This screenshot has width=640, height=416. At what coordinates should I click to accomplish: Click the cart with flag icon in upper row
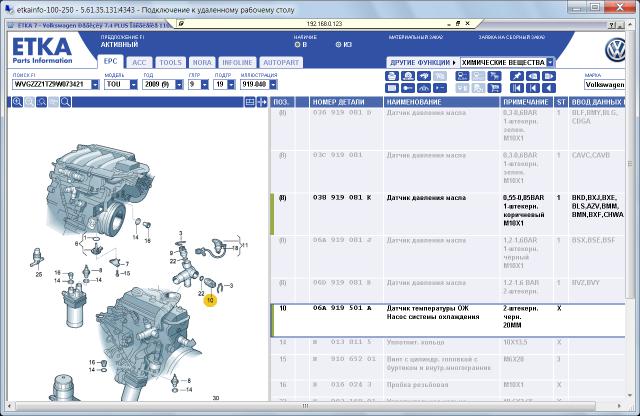[494, 76]
